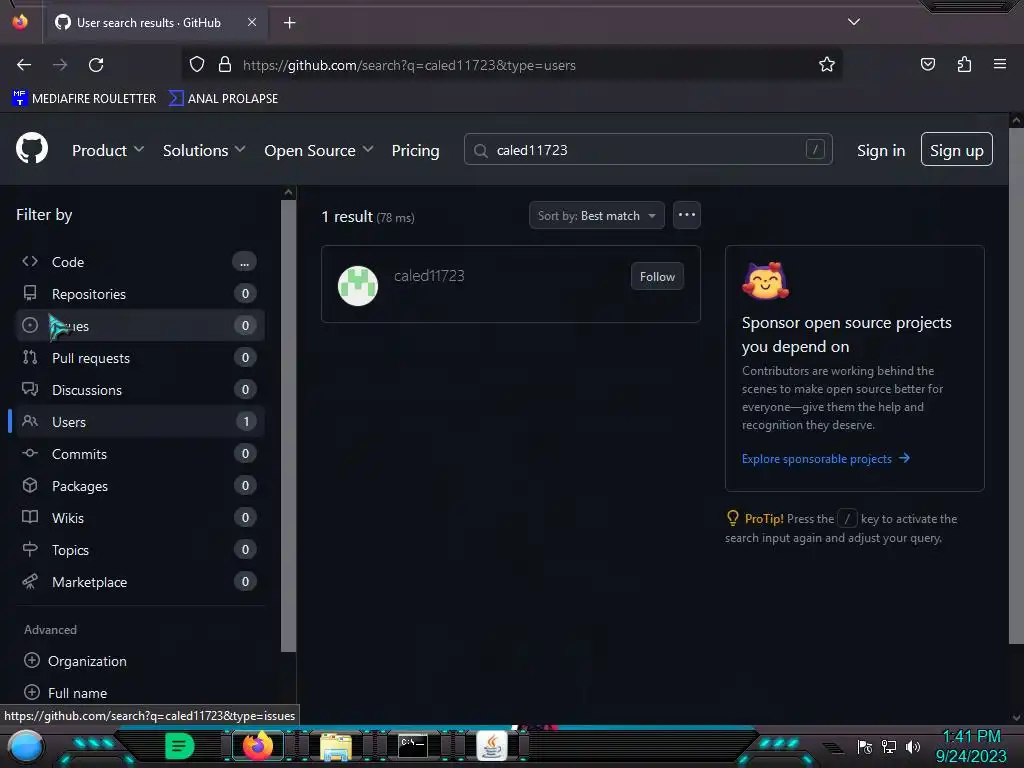Filter results by Topics
1024x768 pixels.
click(139, 550)
